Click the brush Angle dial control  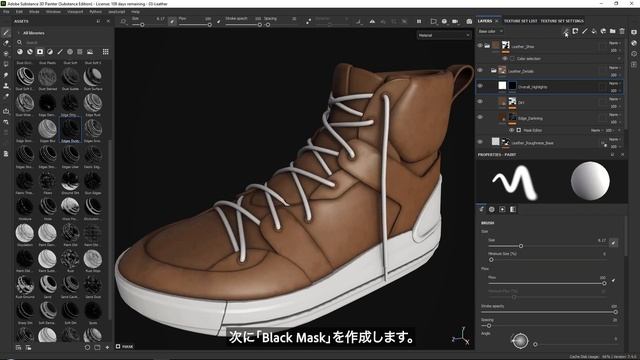coord(520,341)
